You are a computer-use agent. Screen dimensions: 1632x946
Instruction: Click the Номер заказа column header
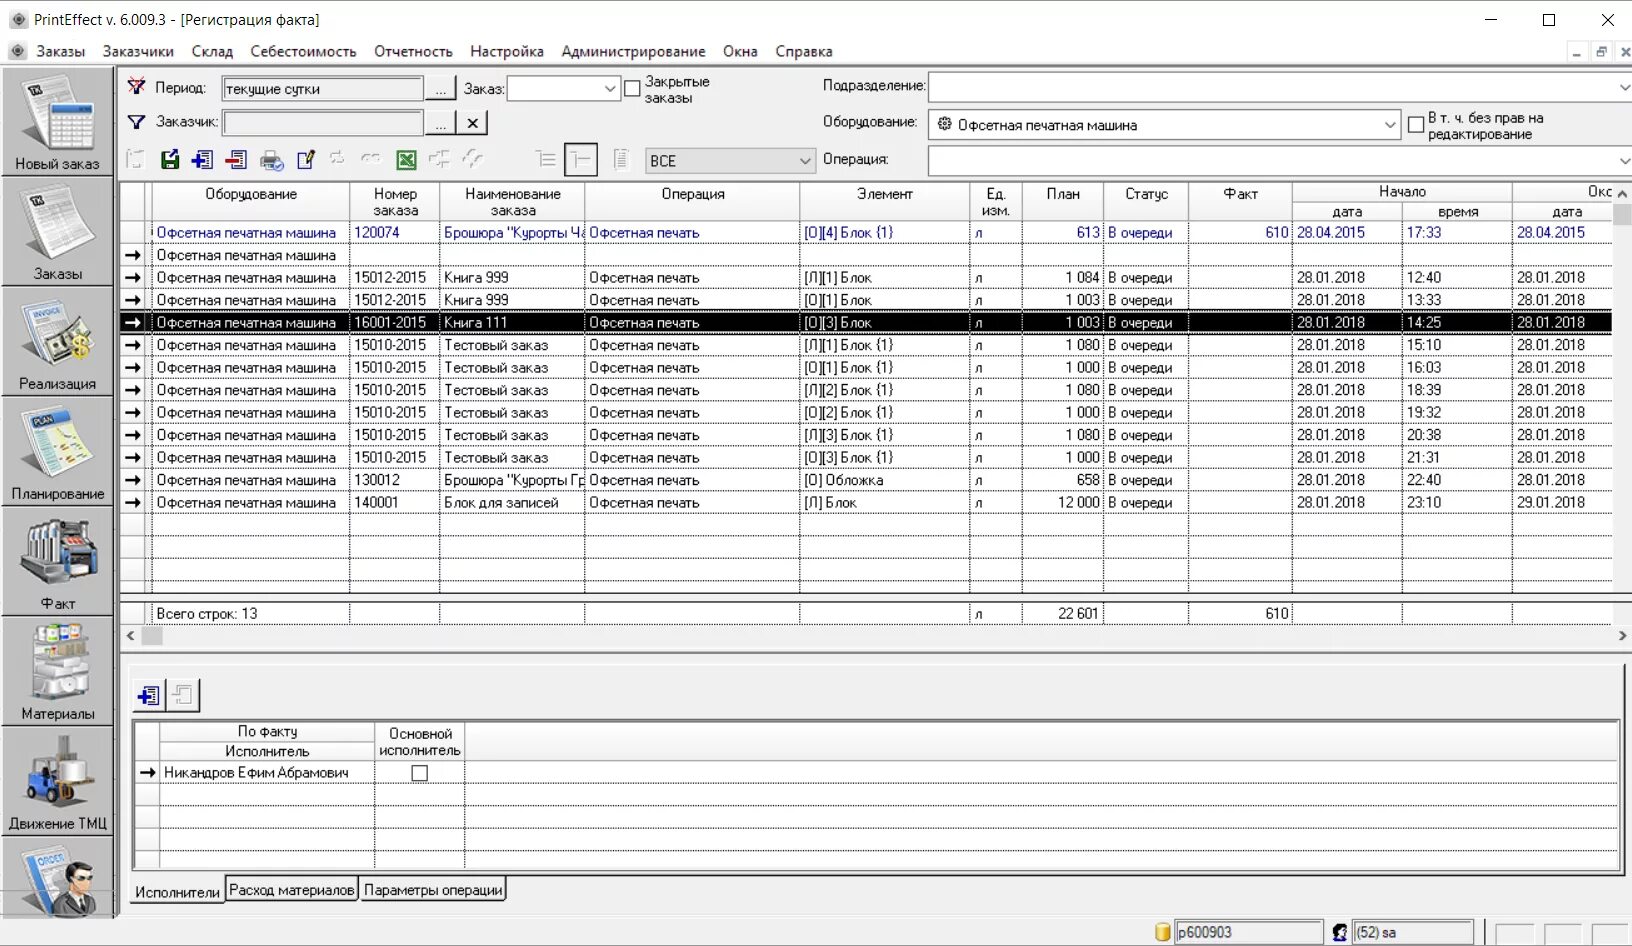395,202
